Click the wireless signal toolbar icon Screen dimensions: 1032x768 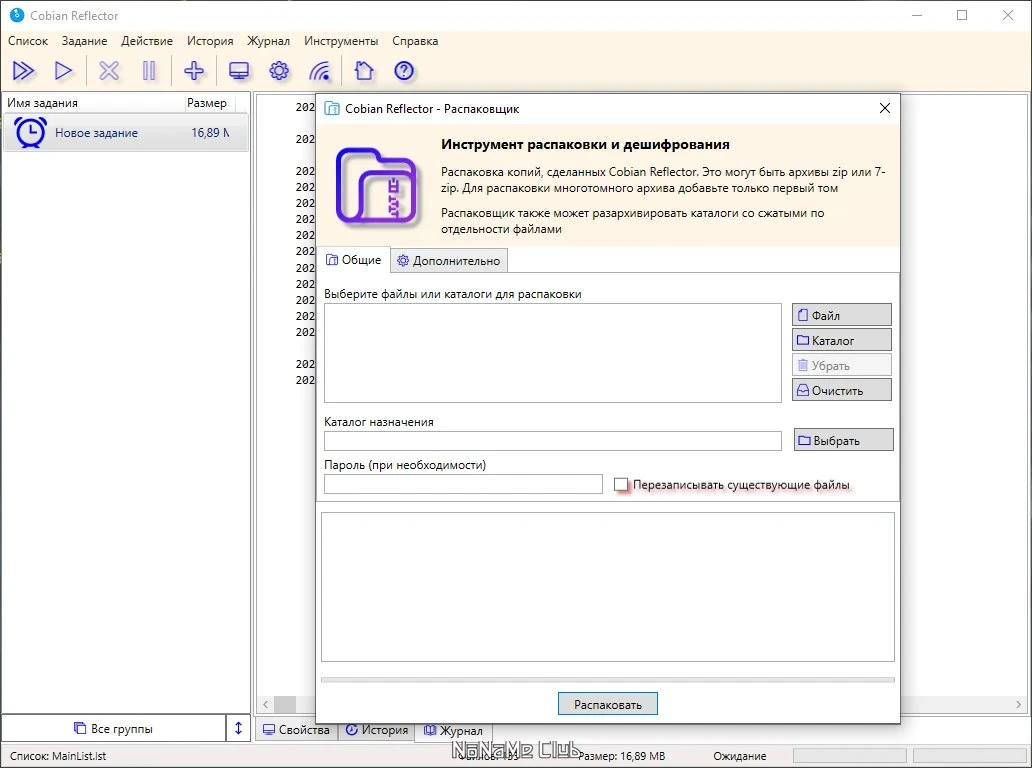[320, 70]
